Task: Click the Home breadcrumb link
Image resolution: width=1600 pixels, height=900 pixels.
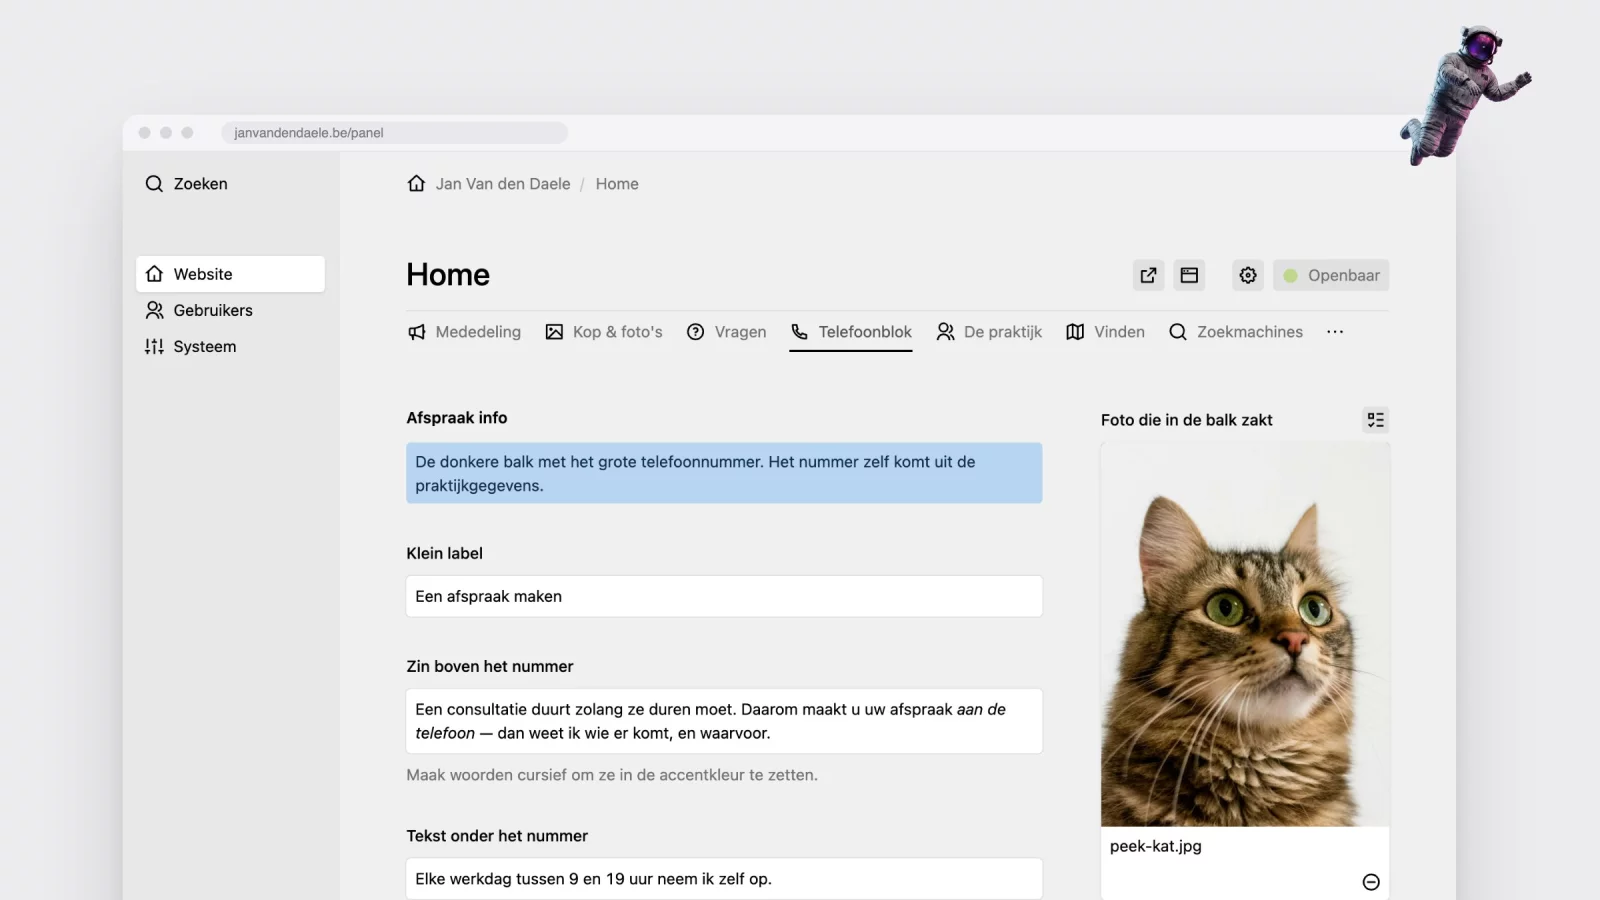Action: point(617,184)
